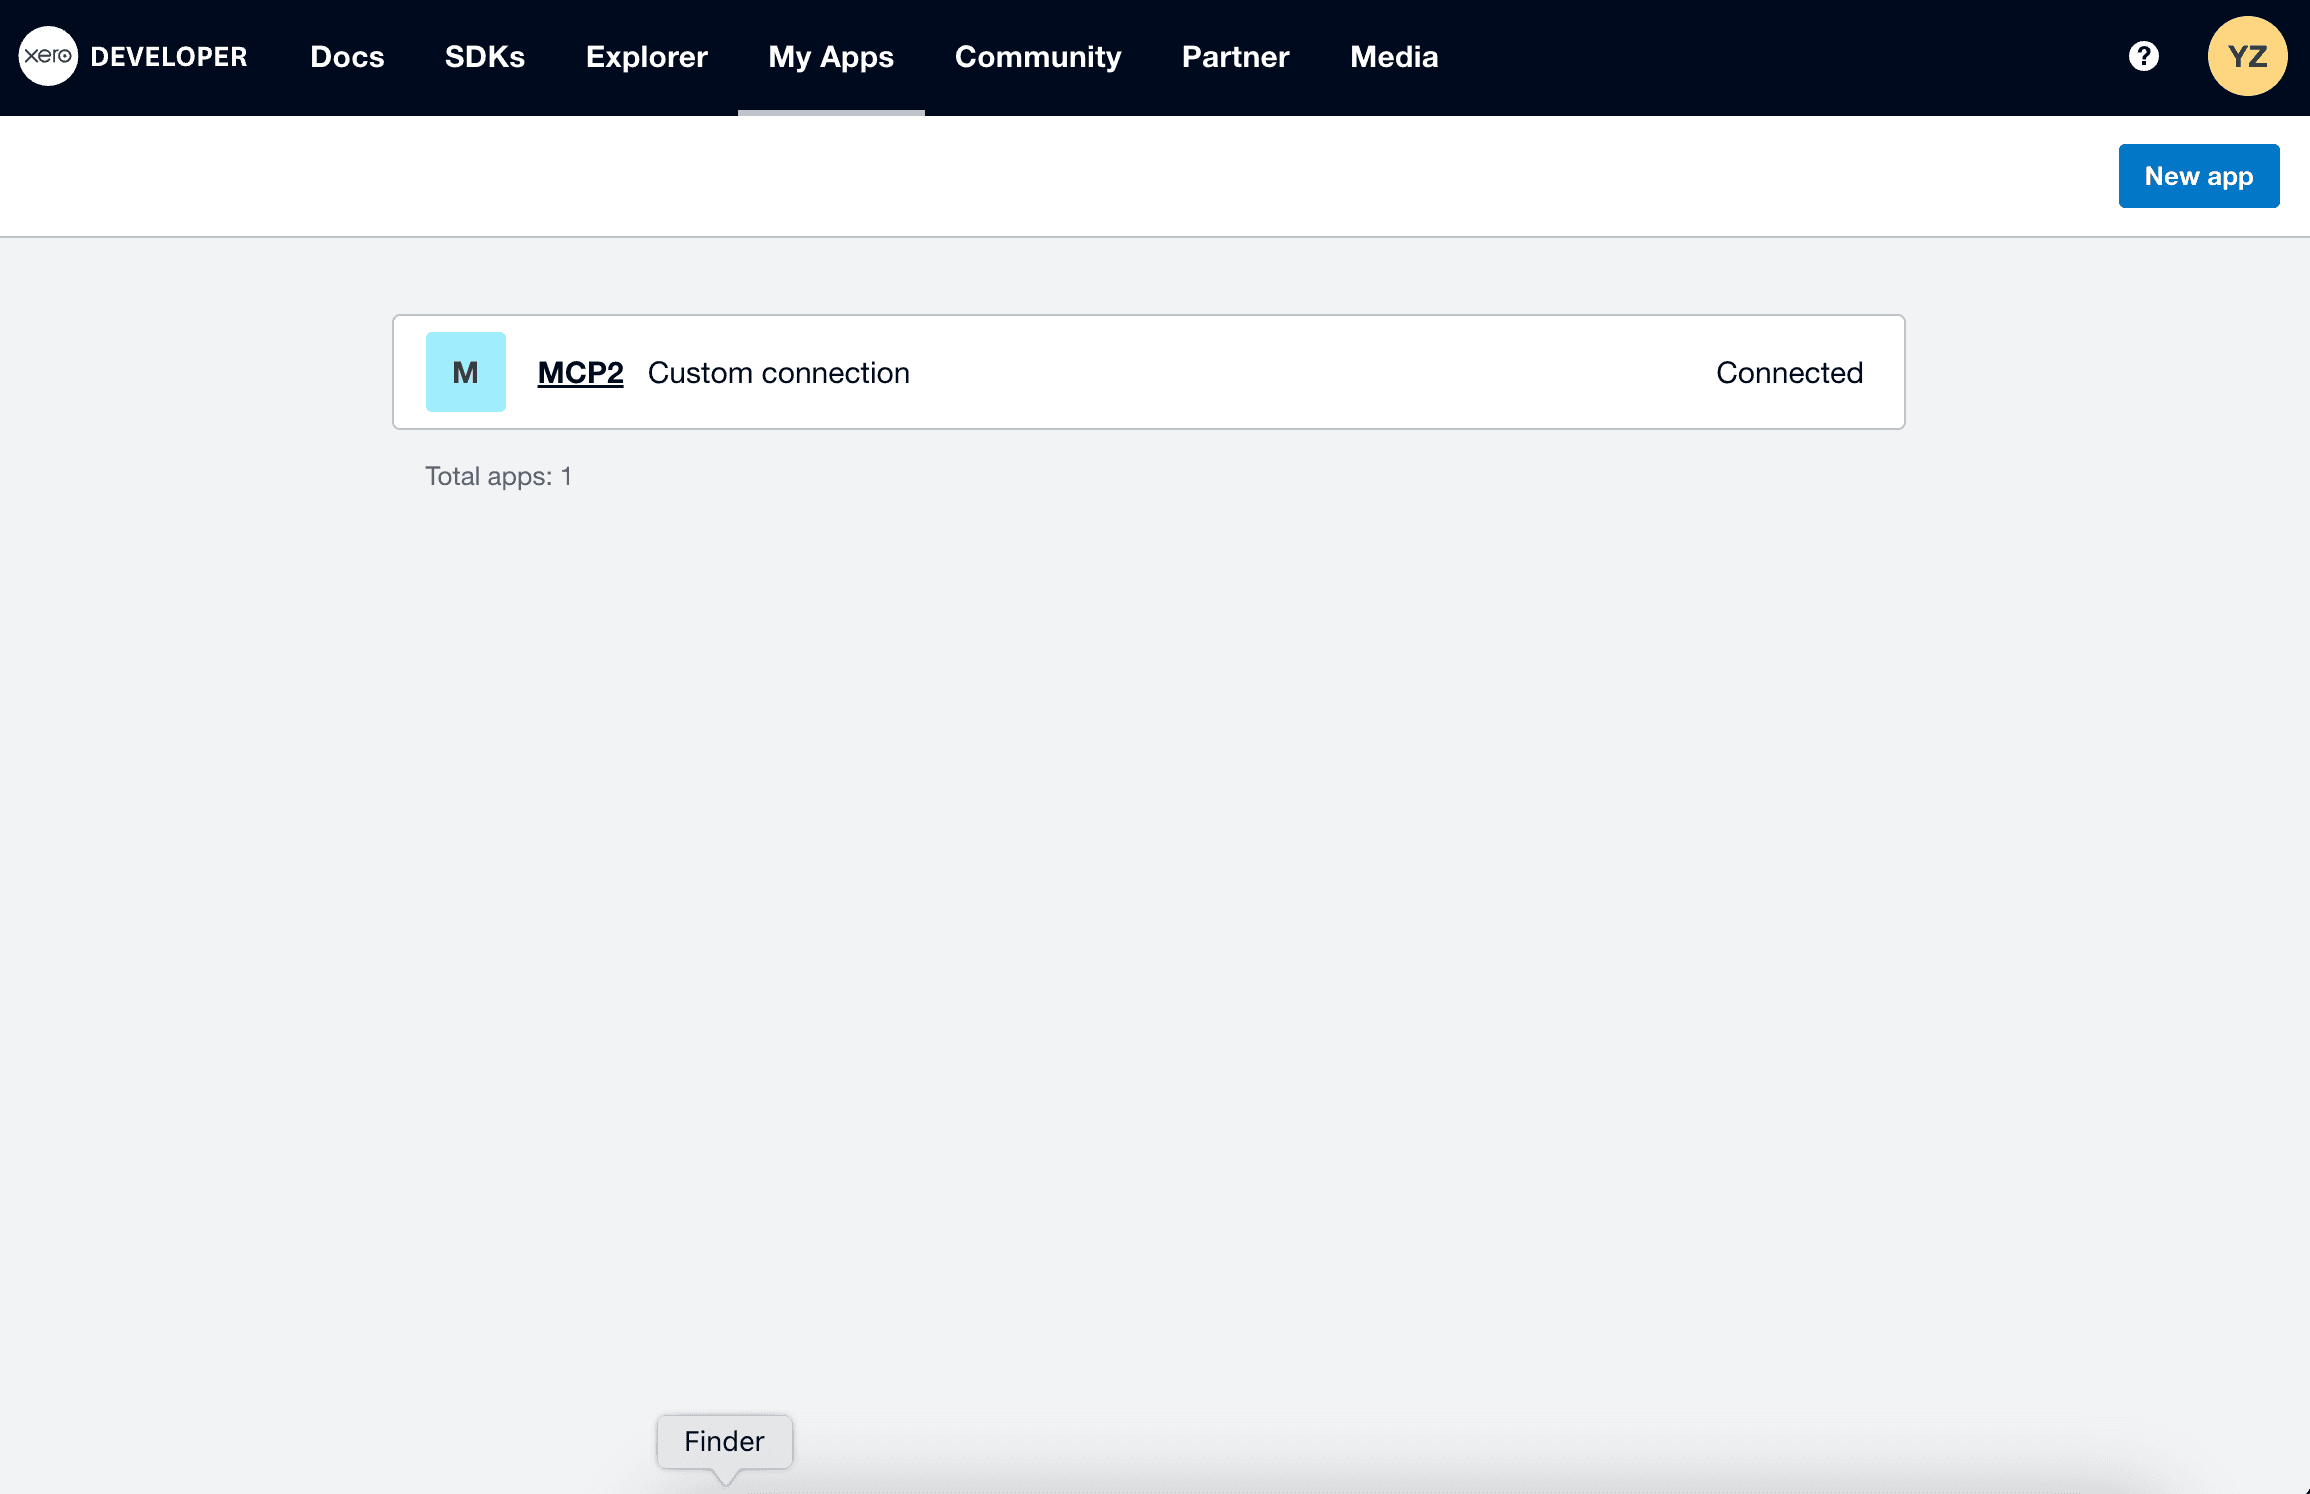2310x1494 pixels.
Task: Open the YZ user avatar menu
Action: [x=2247, y=56]
